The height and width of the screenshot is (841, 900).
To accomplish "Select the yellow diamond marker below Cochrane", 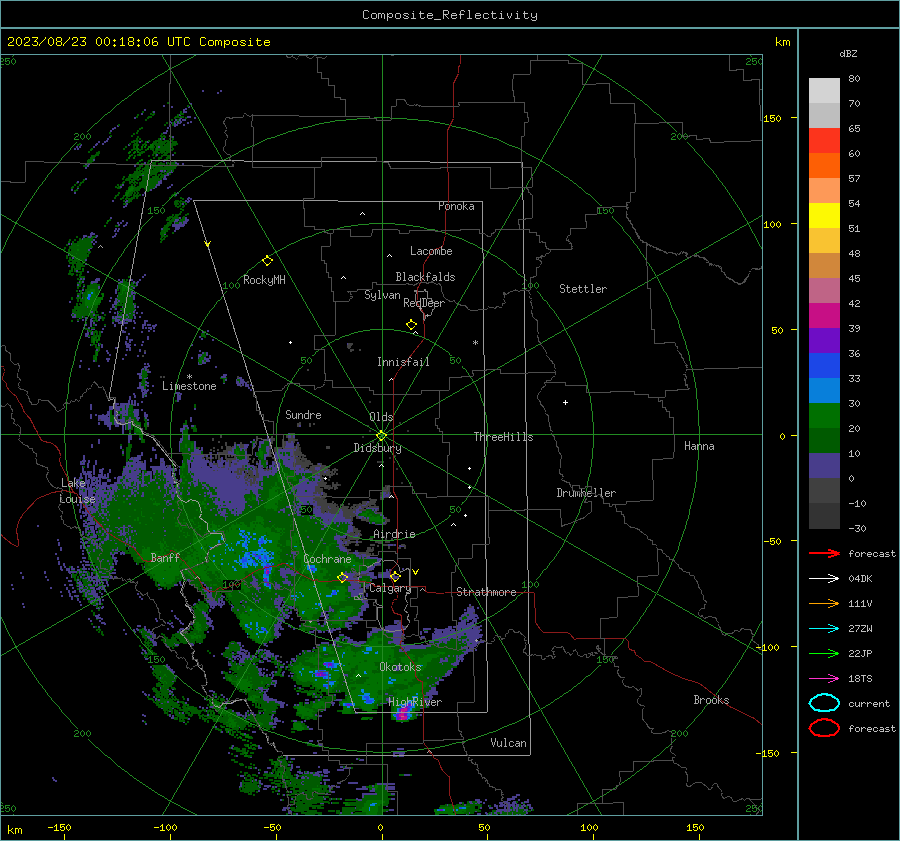I will (343, 578).
